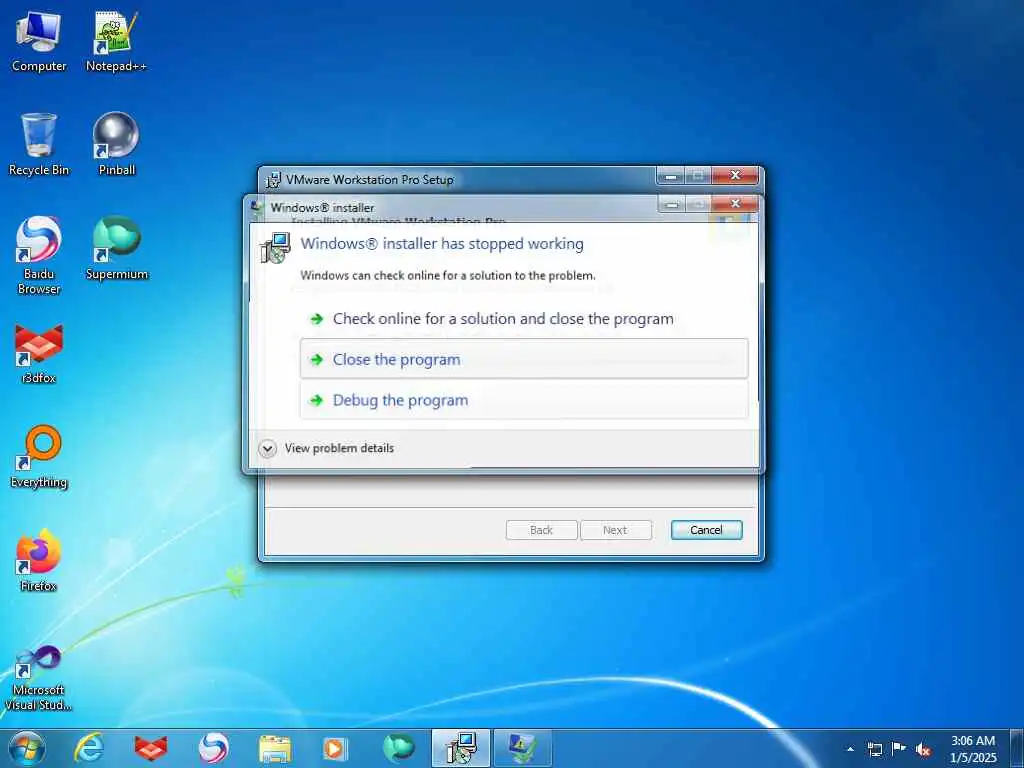Select the Supermium desktop shortcut
Image resolution: width=1024 pixels, height=768 pixels.
(x=116, y=248)
